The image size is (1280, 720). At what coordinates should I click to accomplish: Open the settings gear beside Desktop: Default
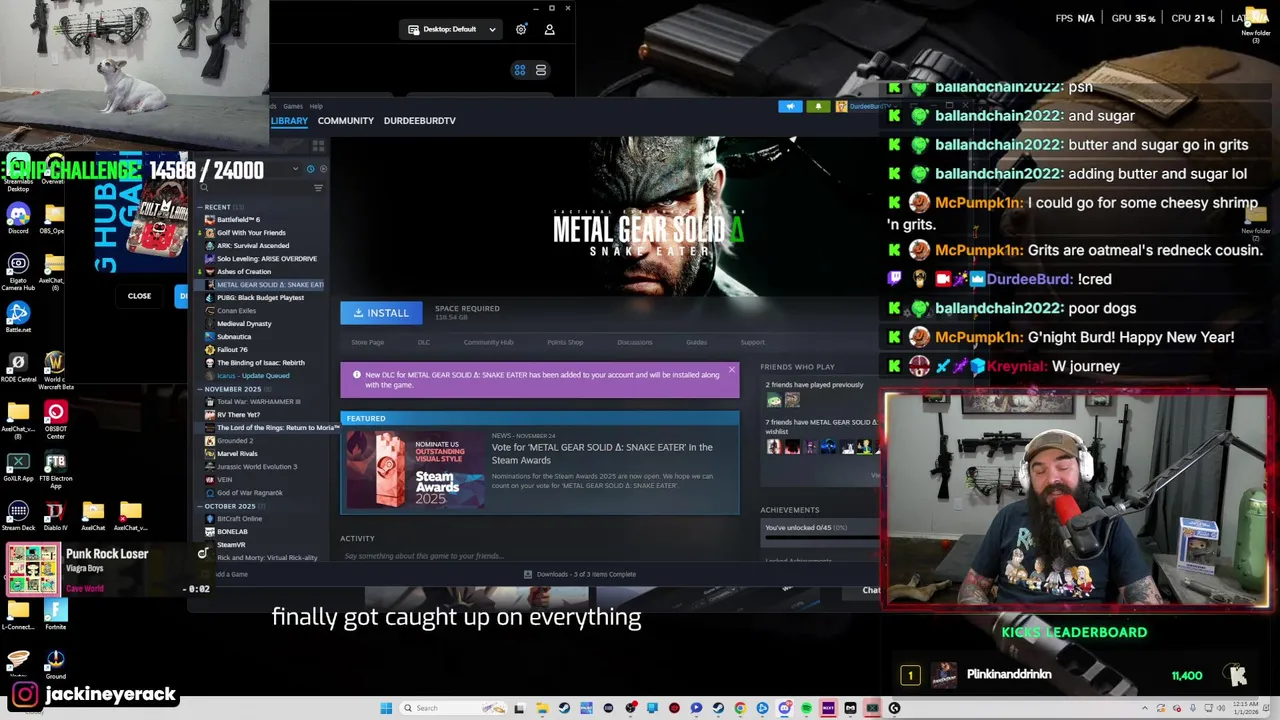[x=521, y=30]
